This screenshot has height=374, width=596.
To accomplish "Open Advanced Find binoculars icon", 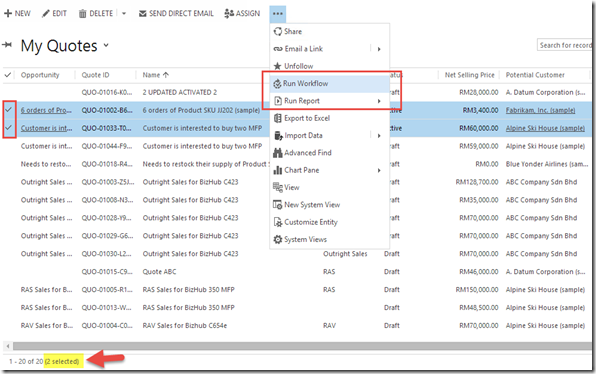I will click(x=278, y=153).
